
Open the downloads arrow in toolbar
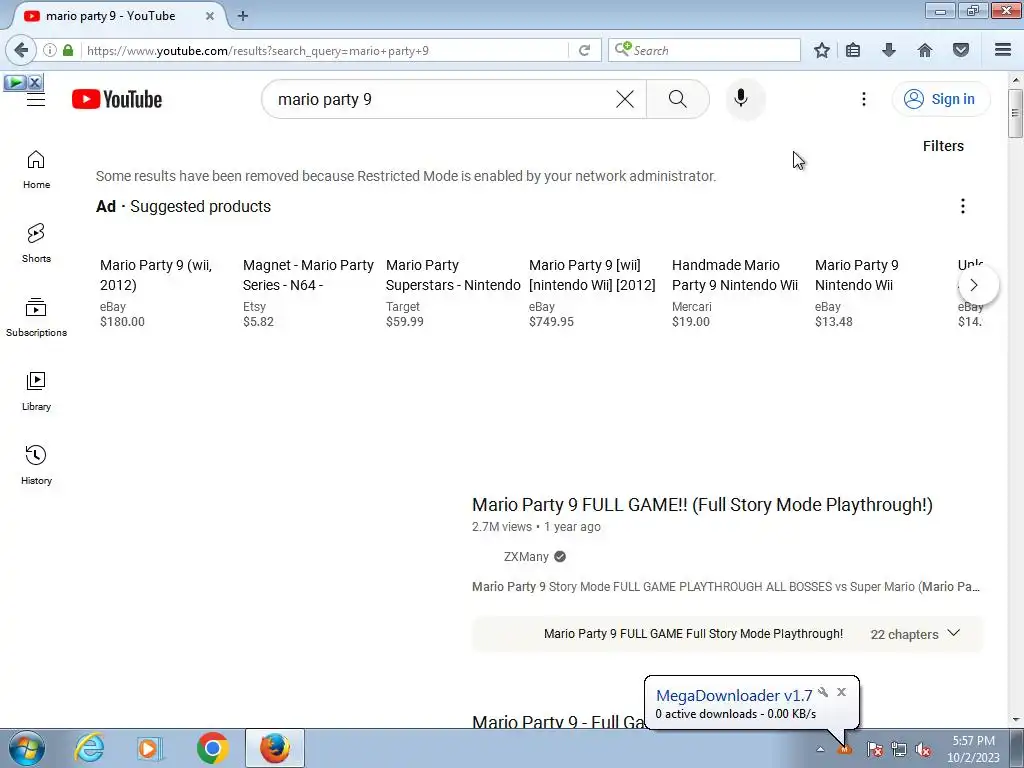tap(889, 50)
